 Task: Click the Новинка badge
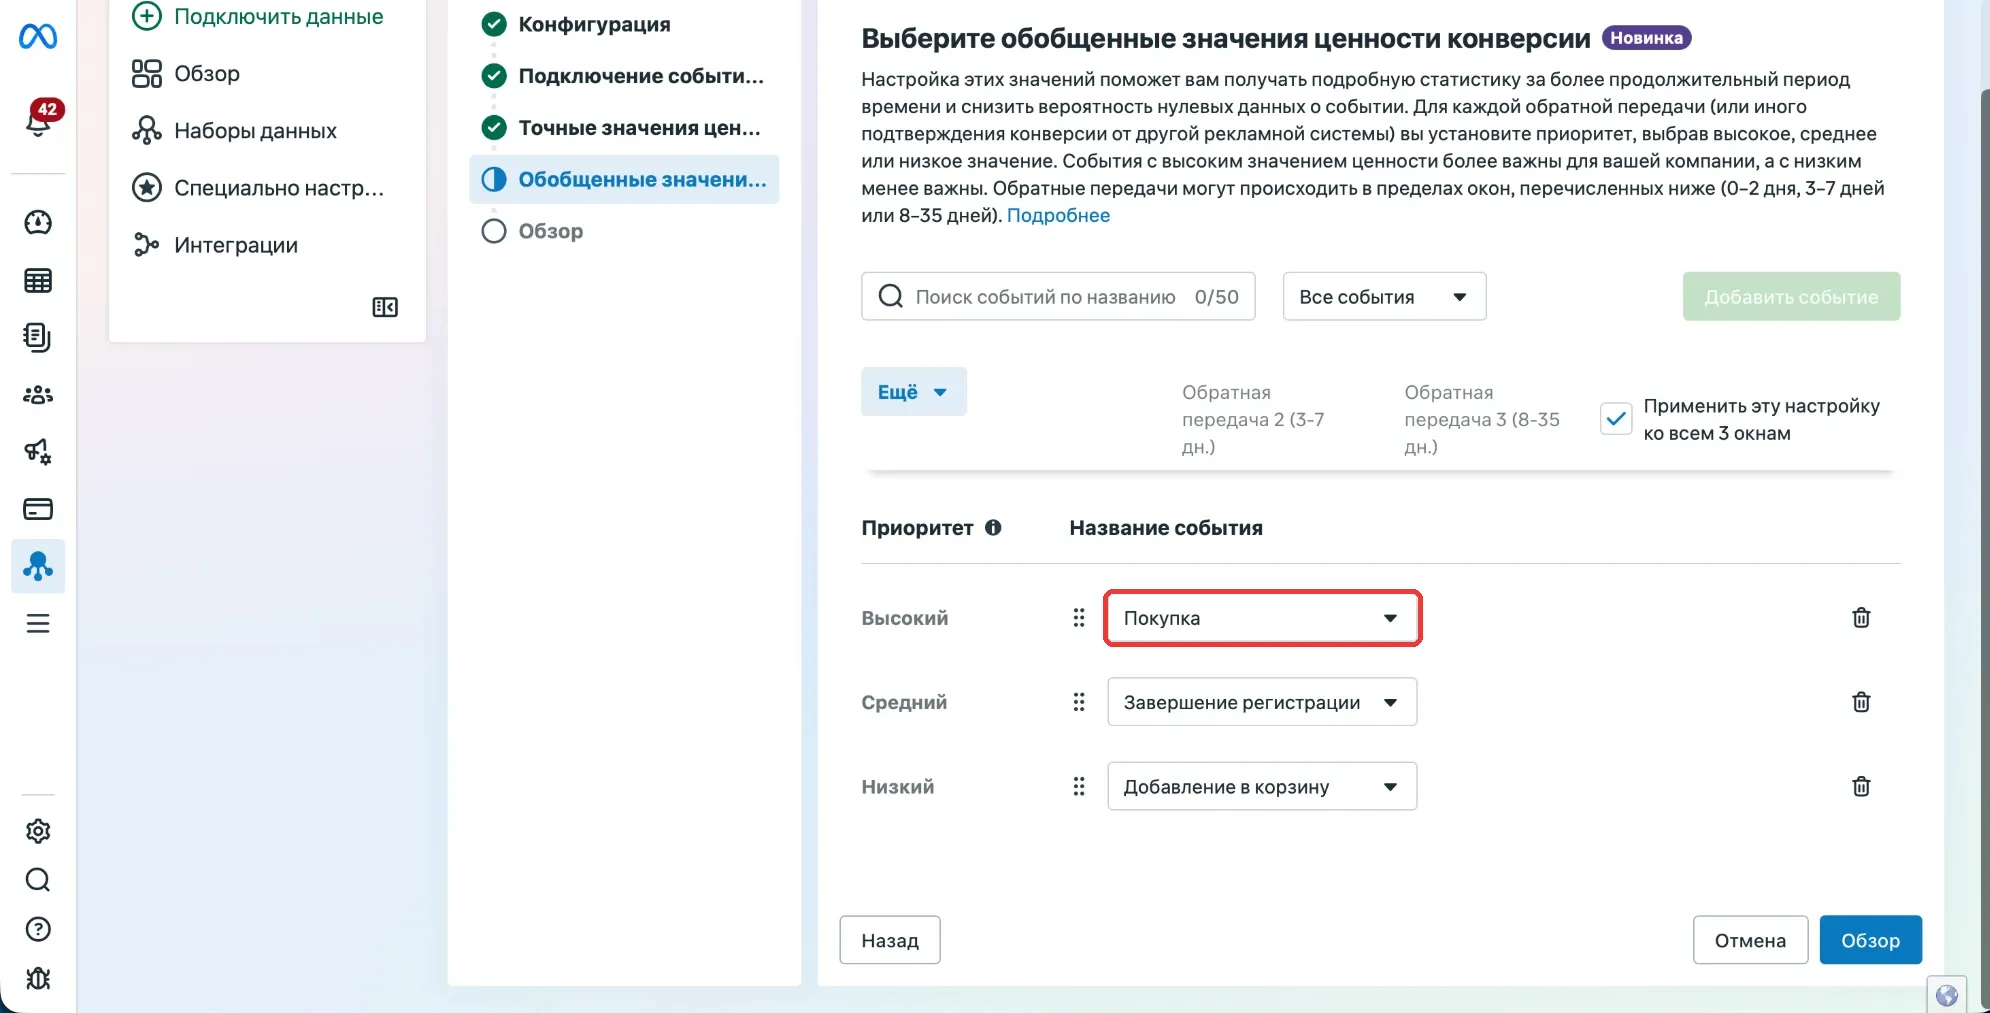(1646, 38)
